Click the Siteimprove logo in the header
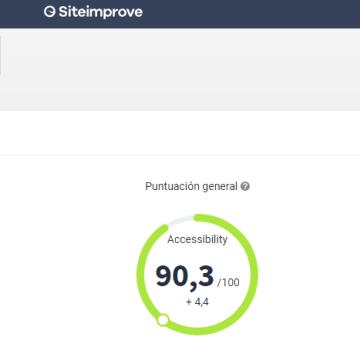This screenshot has width=360, height=360. point(93,12)
